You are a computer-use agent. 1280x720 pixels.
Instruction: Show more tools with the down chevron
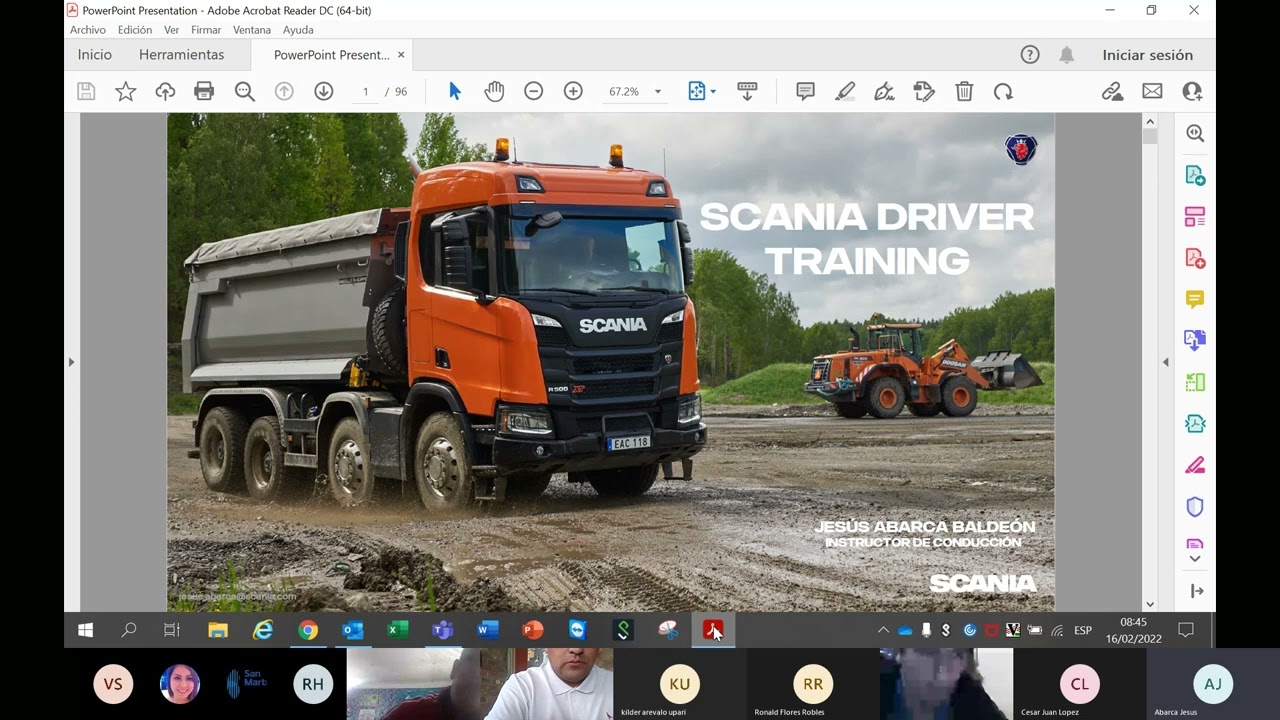pyautogui.click(x=1195, y=558)
